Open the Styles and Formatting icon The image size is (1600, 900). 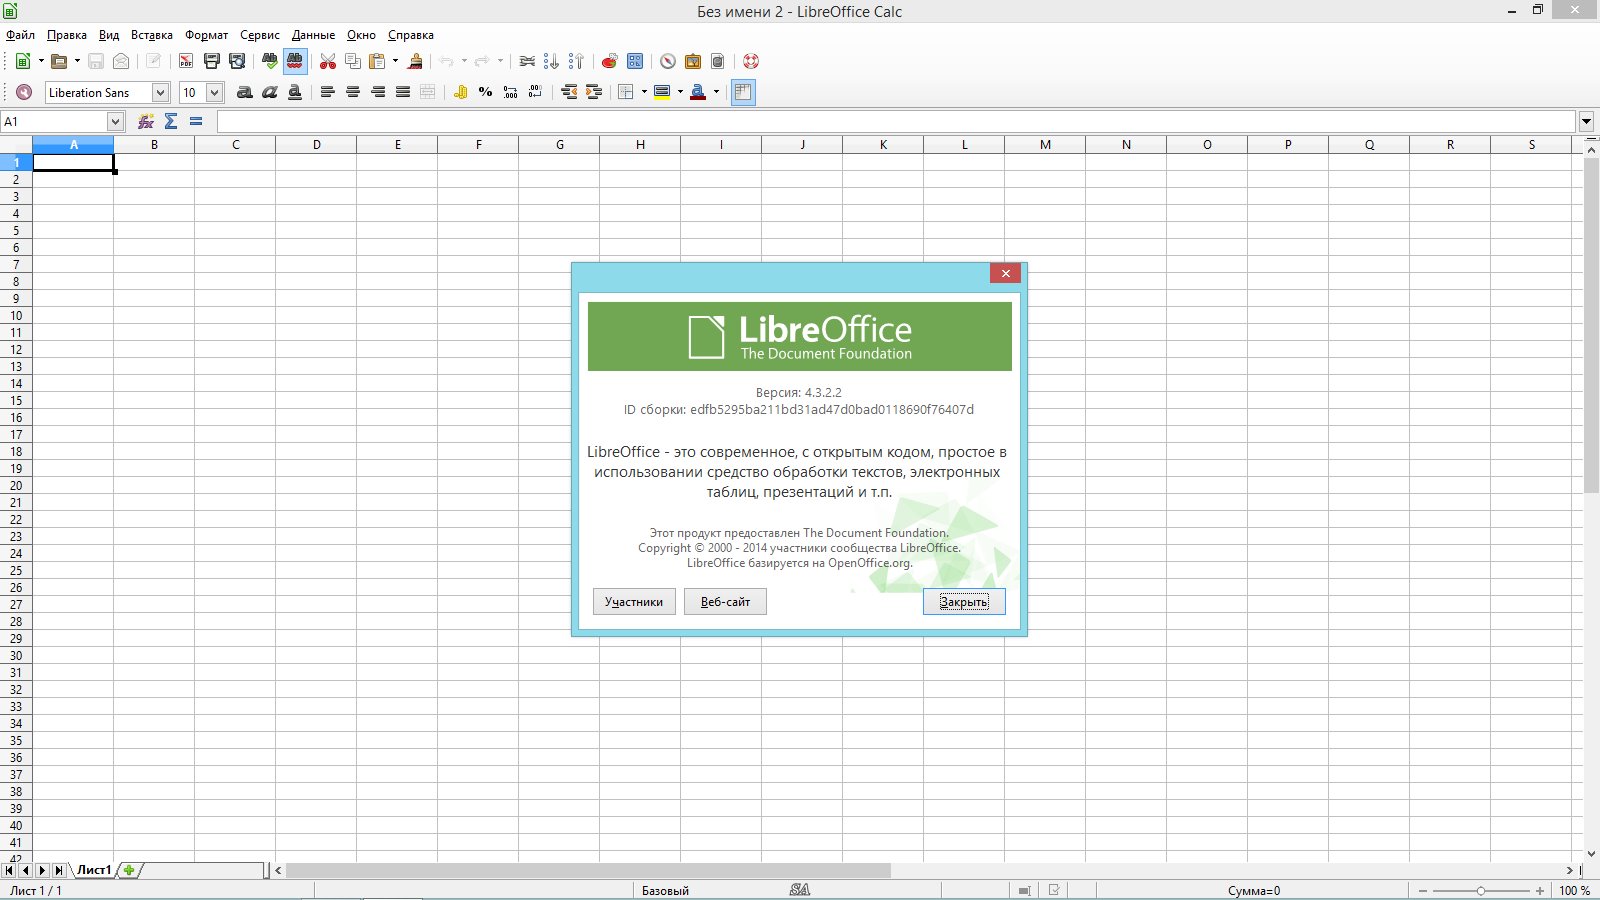point(24,92)
